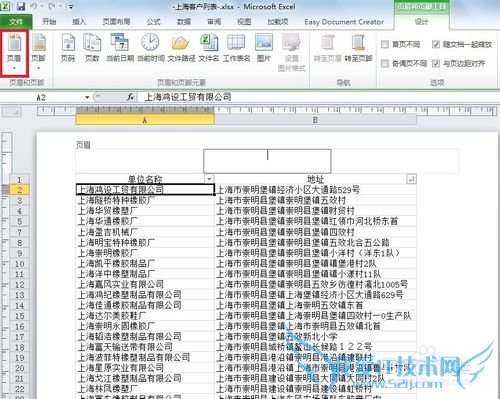Click the fx insert function icon
The height and width of the screenshot is (399, 500).
[130, 97]
